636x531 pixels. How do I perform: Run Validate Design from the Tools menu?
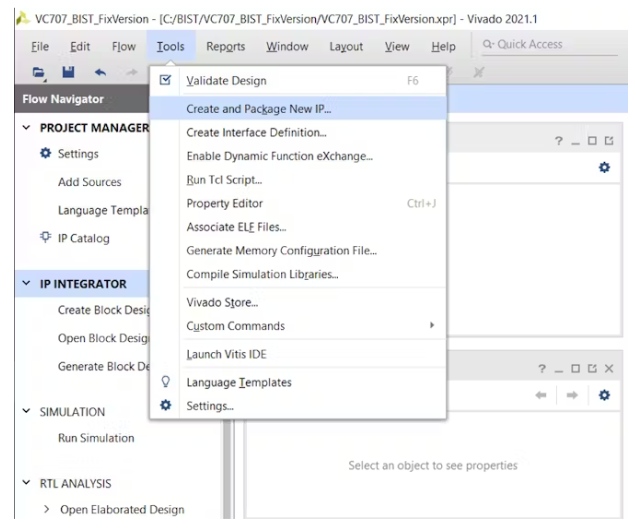(226, 80)
